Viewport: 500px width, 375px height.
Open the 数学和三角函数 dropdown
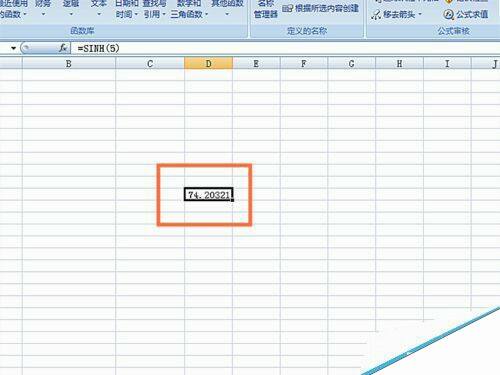[189, 9]
